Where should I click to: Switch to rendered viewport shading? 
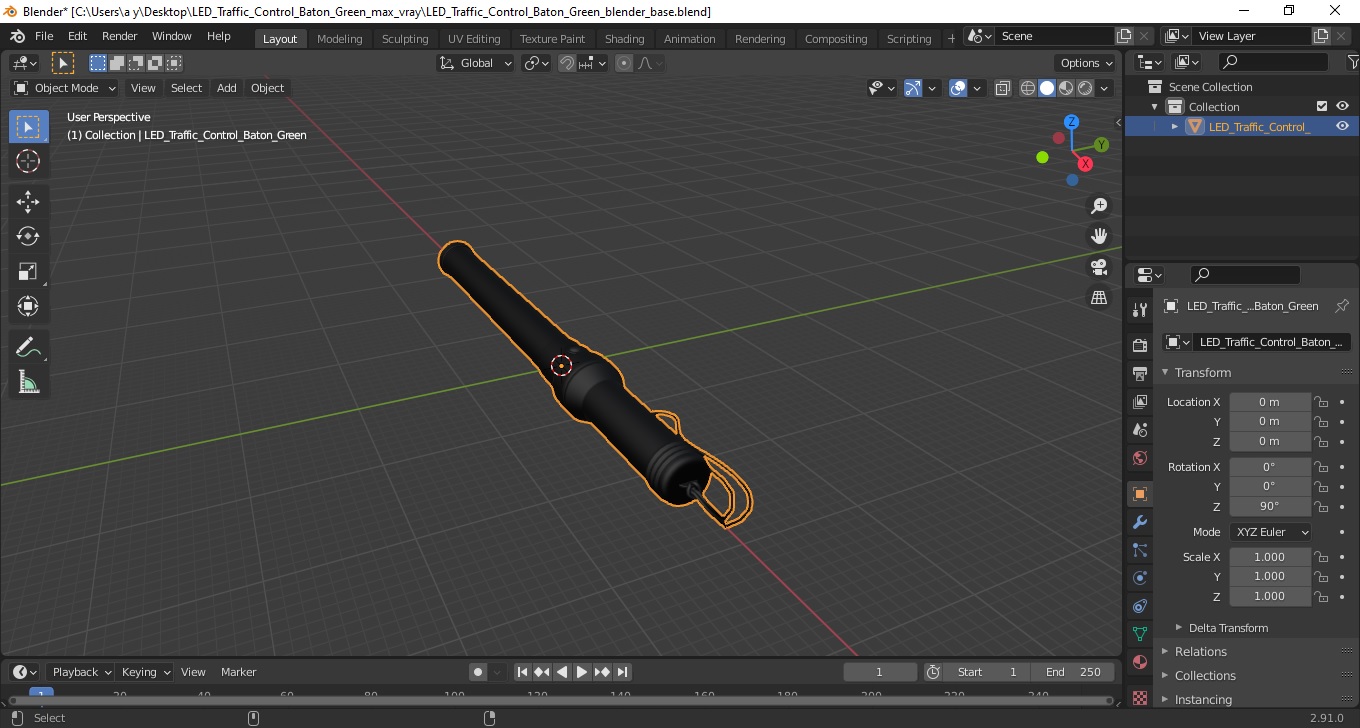click(x=1085, y=88)
